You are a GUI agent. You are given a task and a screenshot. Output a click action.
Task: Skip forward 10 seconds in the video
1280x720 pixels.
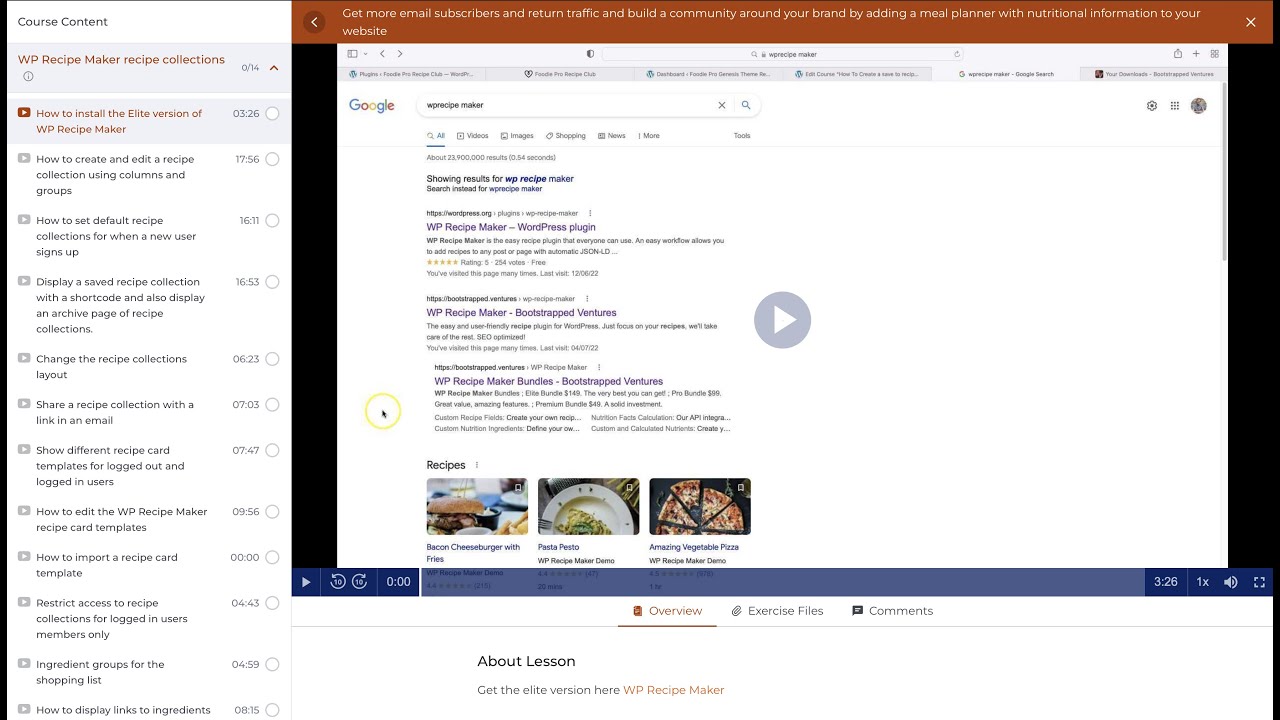pos(360,582)
